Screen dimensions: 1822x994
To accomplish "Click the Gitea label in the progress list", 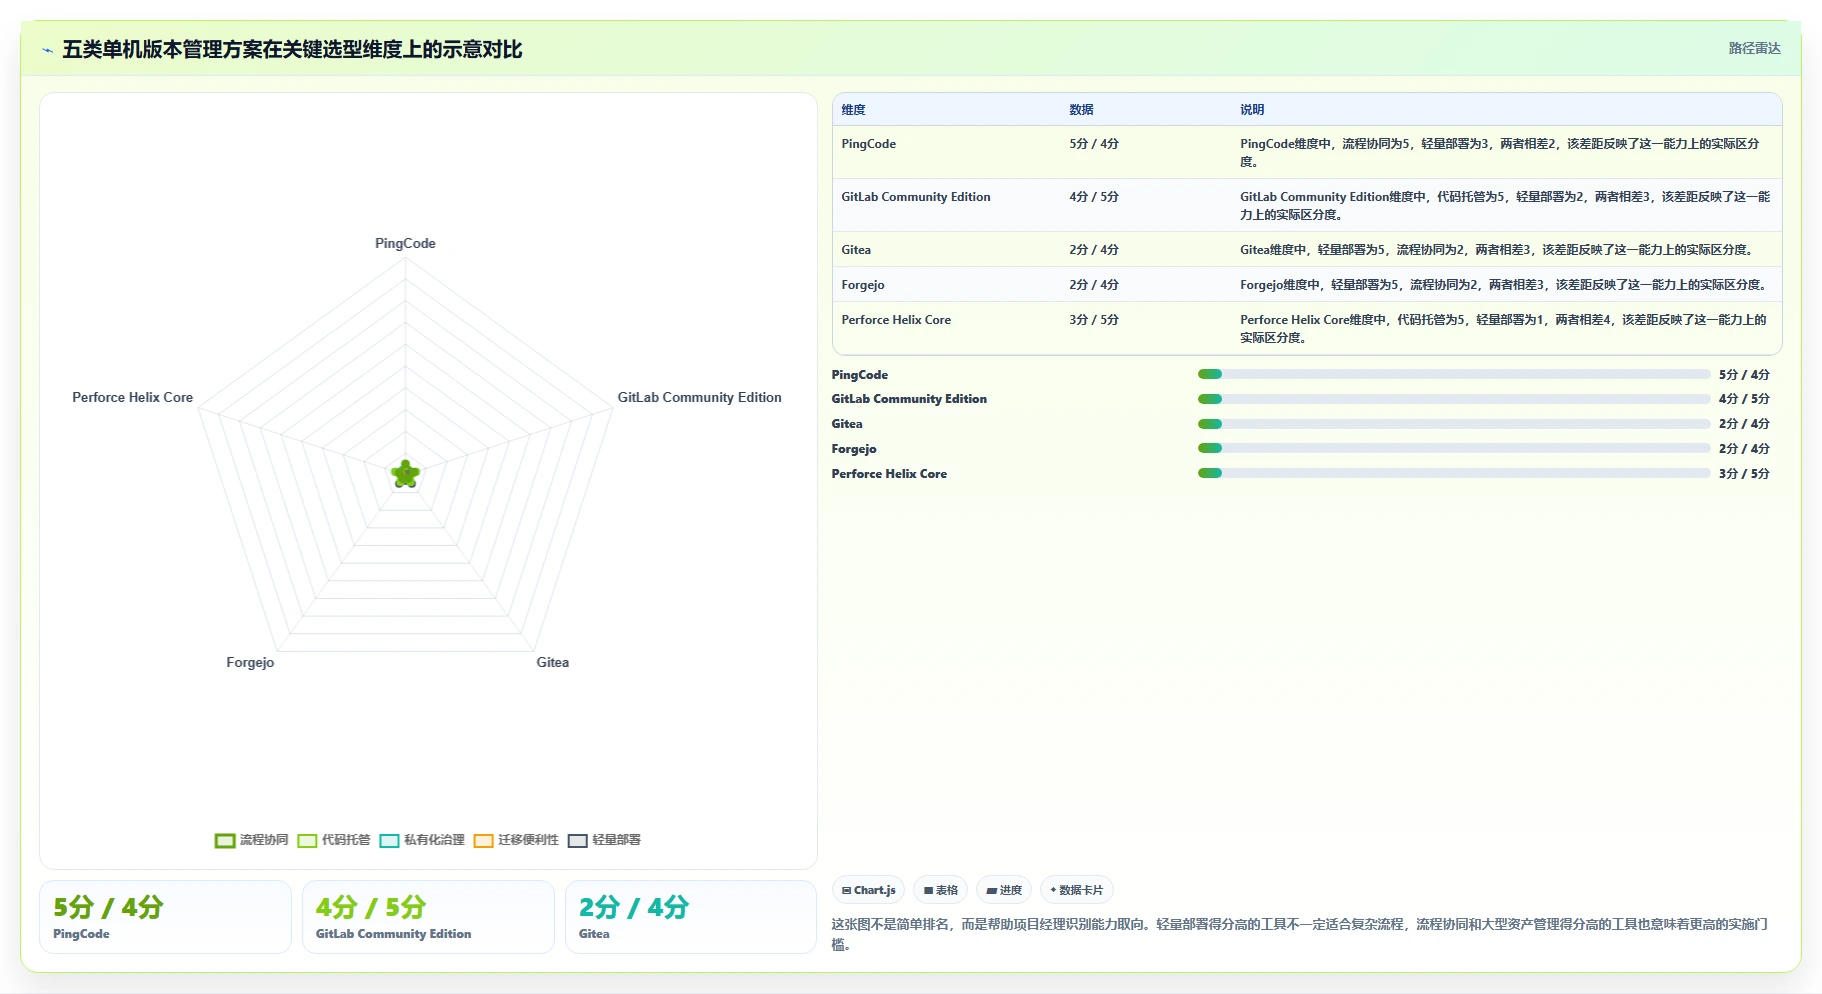I will (847, 424).
